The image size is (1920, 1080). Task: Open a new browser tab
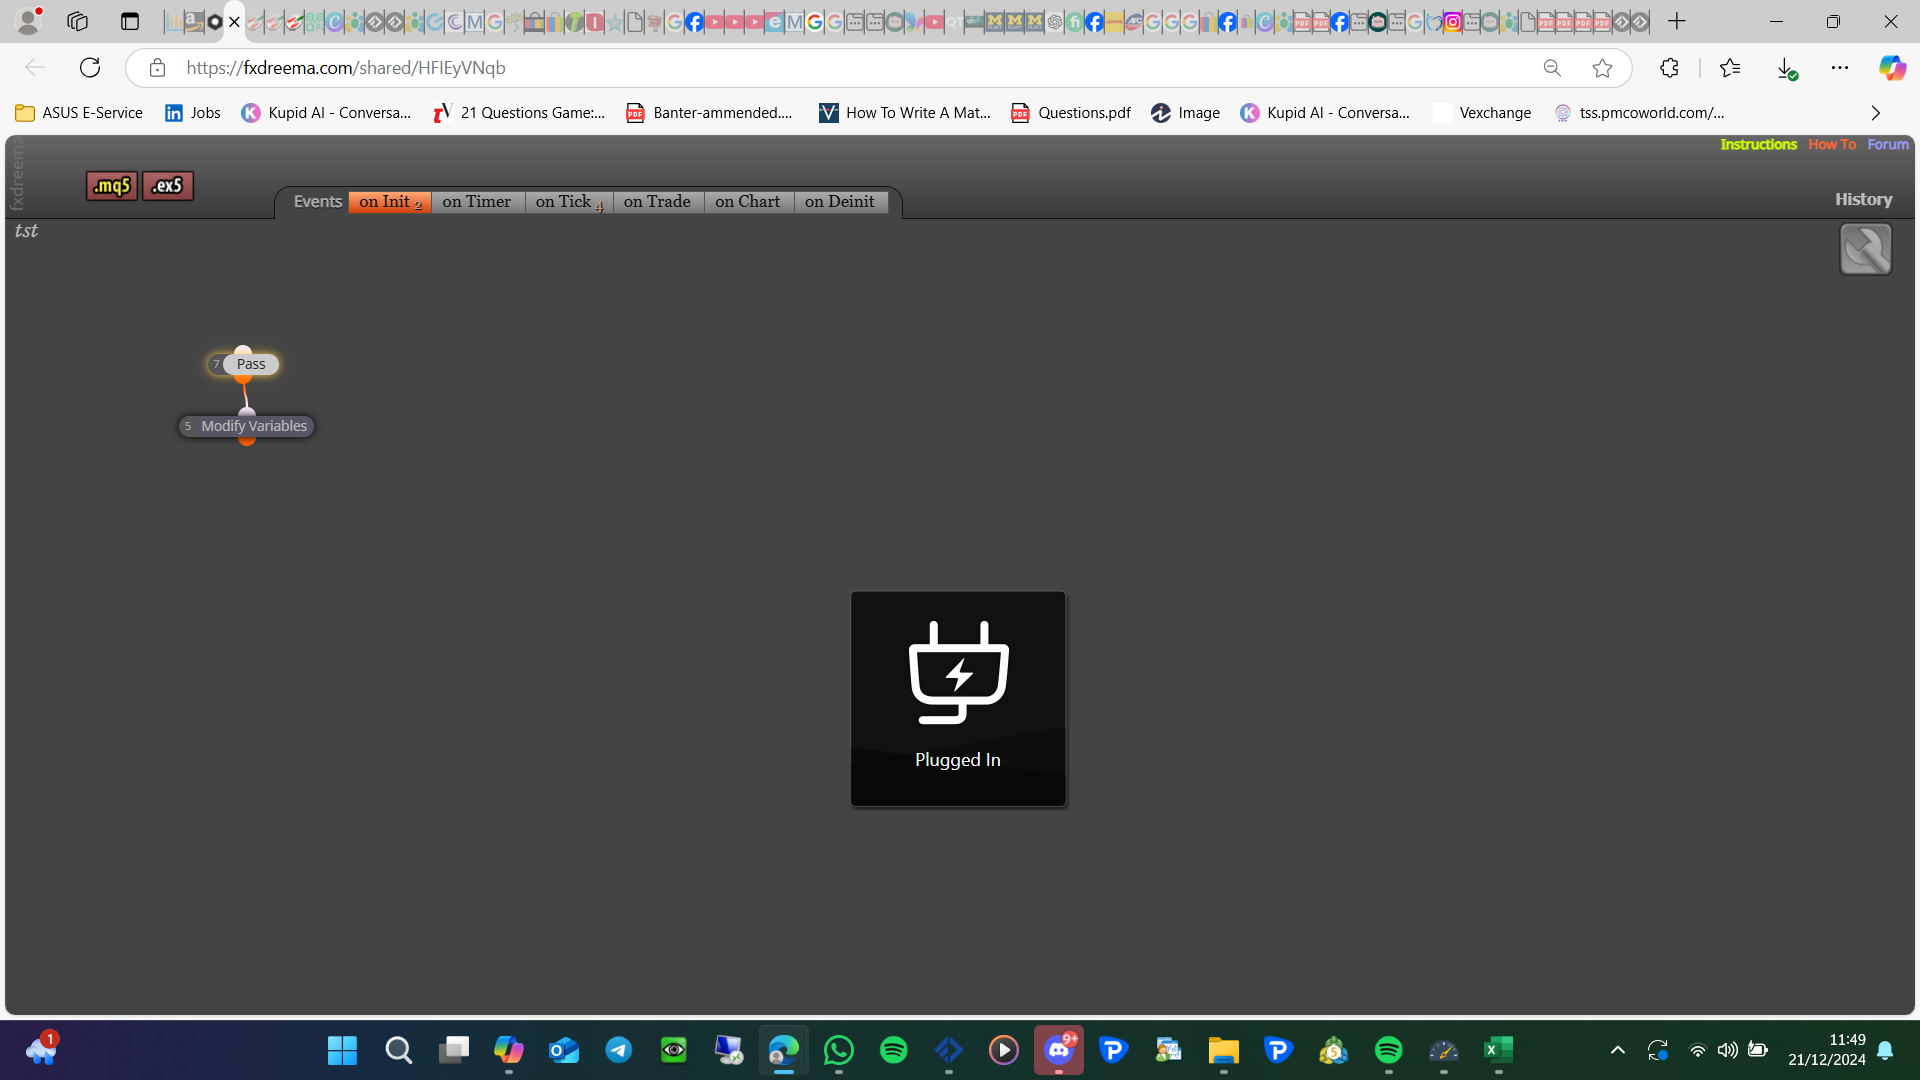(x=1677, y=21)
